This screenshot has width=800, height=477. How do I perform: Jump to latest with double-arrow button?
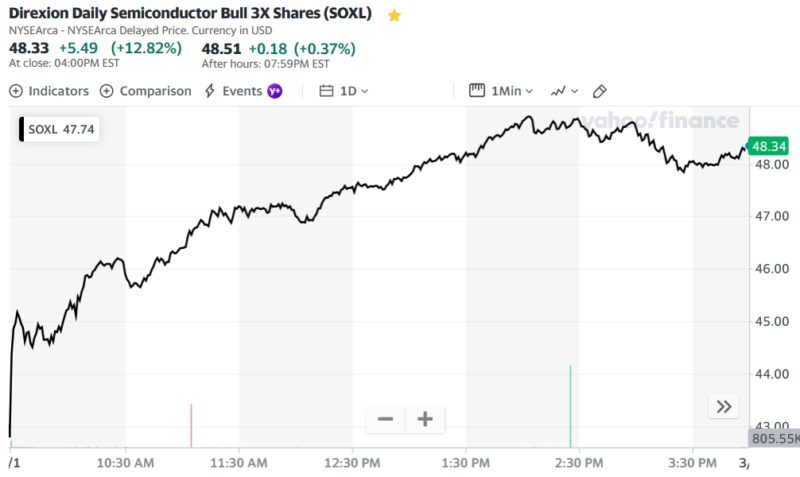724,406
